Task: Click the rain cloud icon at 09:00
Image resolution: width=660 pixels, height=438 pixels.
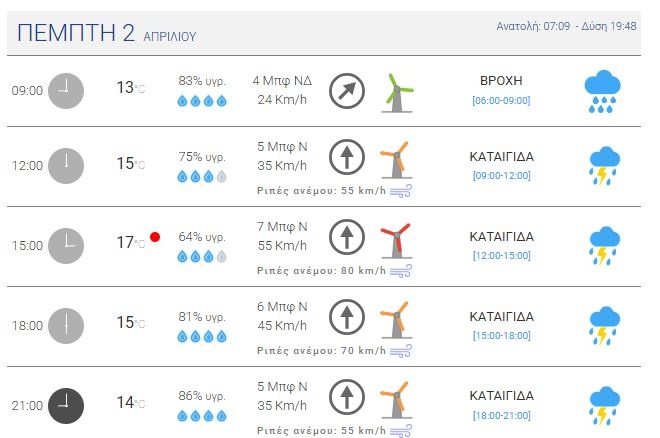Action: 603,91
